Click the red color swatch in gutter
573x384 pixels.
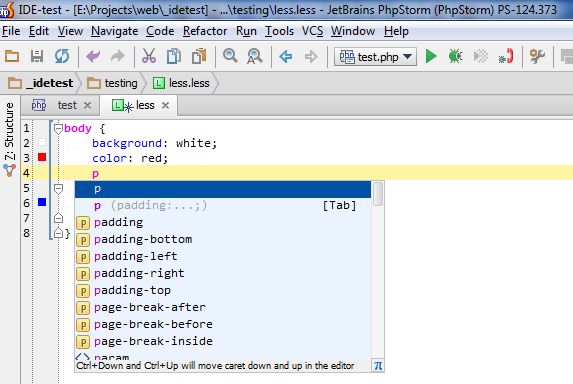point(42,157)
